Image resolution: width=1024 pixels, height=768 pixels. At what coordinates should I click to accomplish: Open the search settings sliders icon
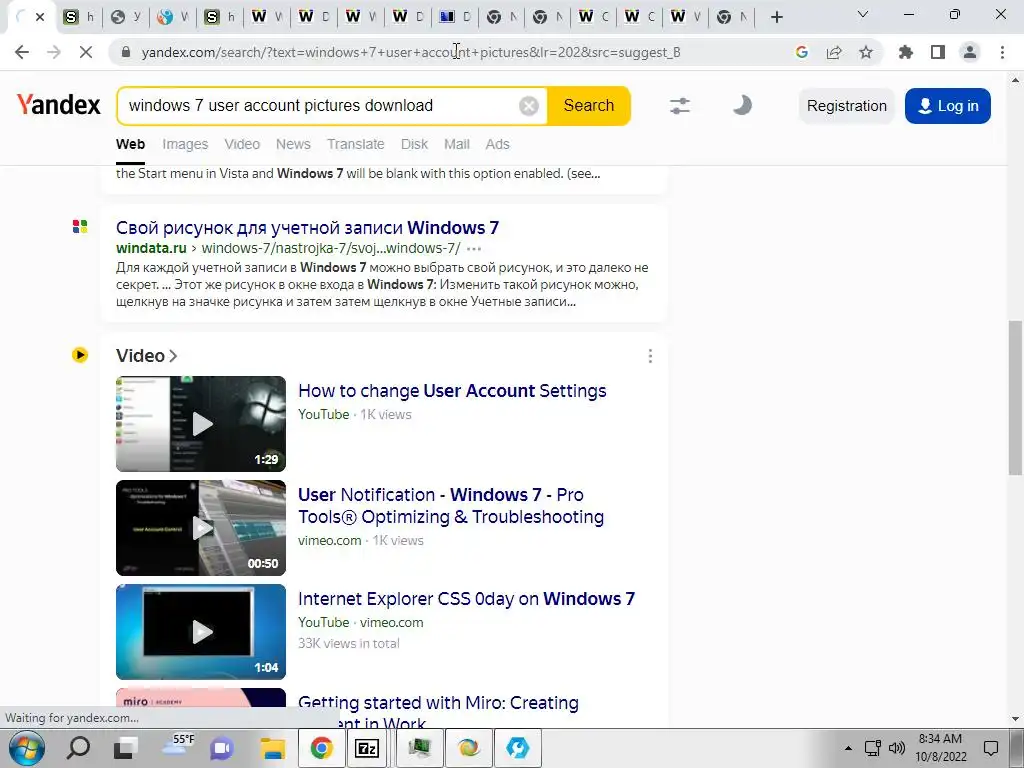point(680,105)
